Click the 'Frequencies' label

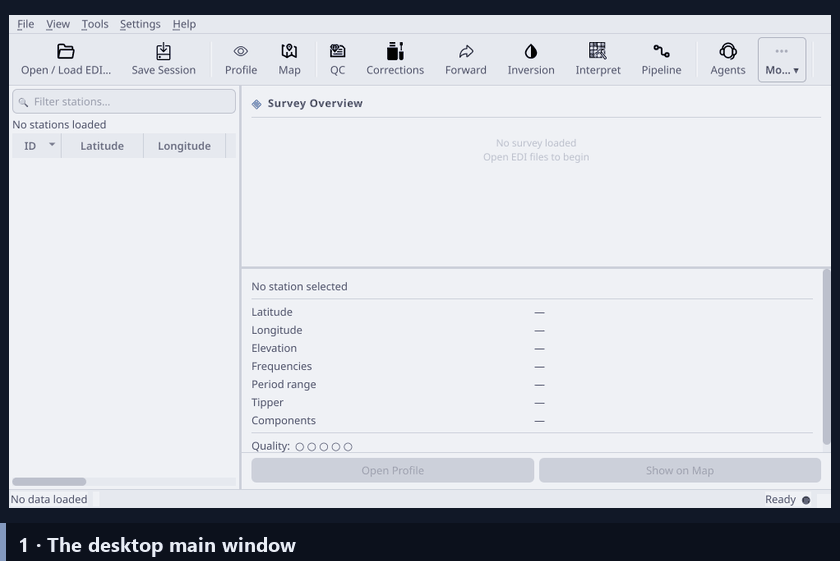pos(282,366)
